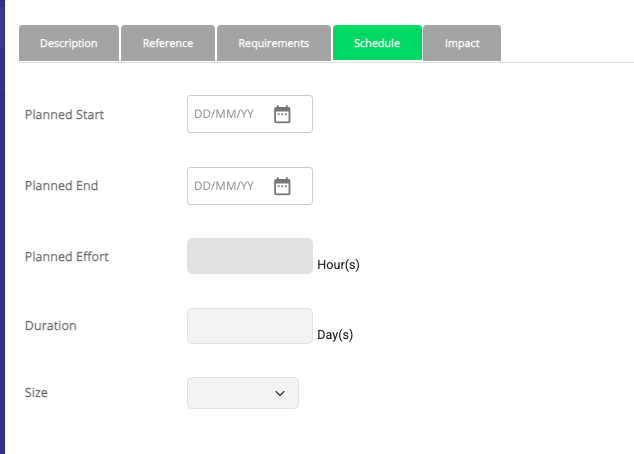Viewport: 634px width, 454px height.
Task: Switch to the Impact tab
Action: click(x=462, y=44)
